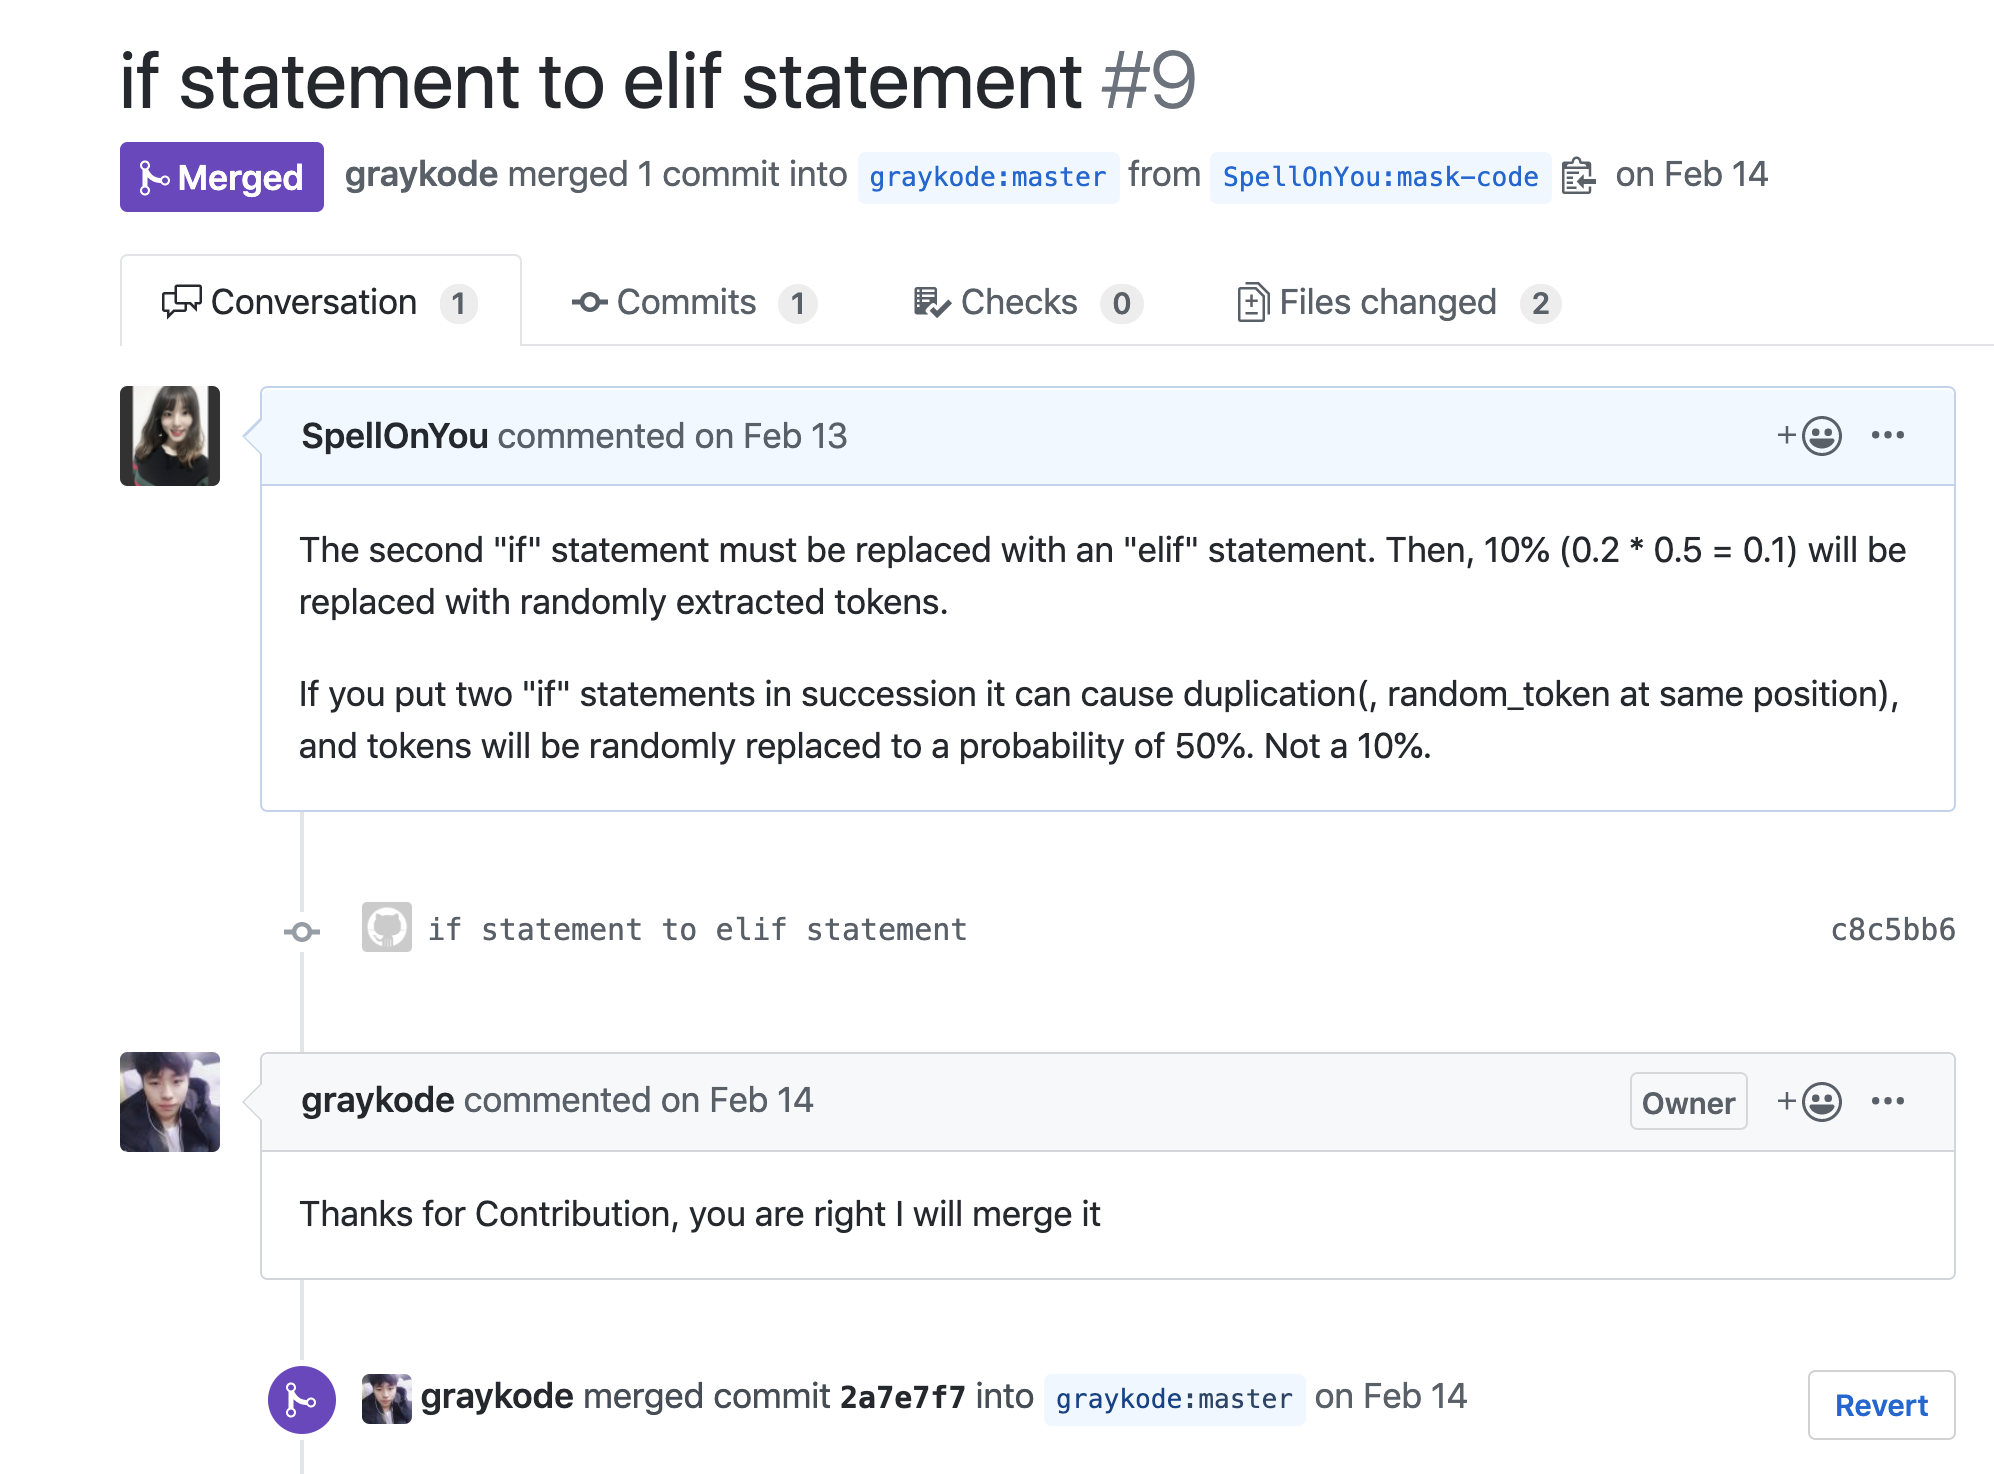Switch to the Commits tab
The image size is (1994, 1474).
point(693,302)
